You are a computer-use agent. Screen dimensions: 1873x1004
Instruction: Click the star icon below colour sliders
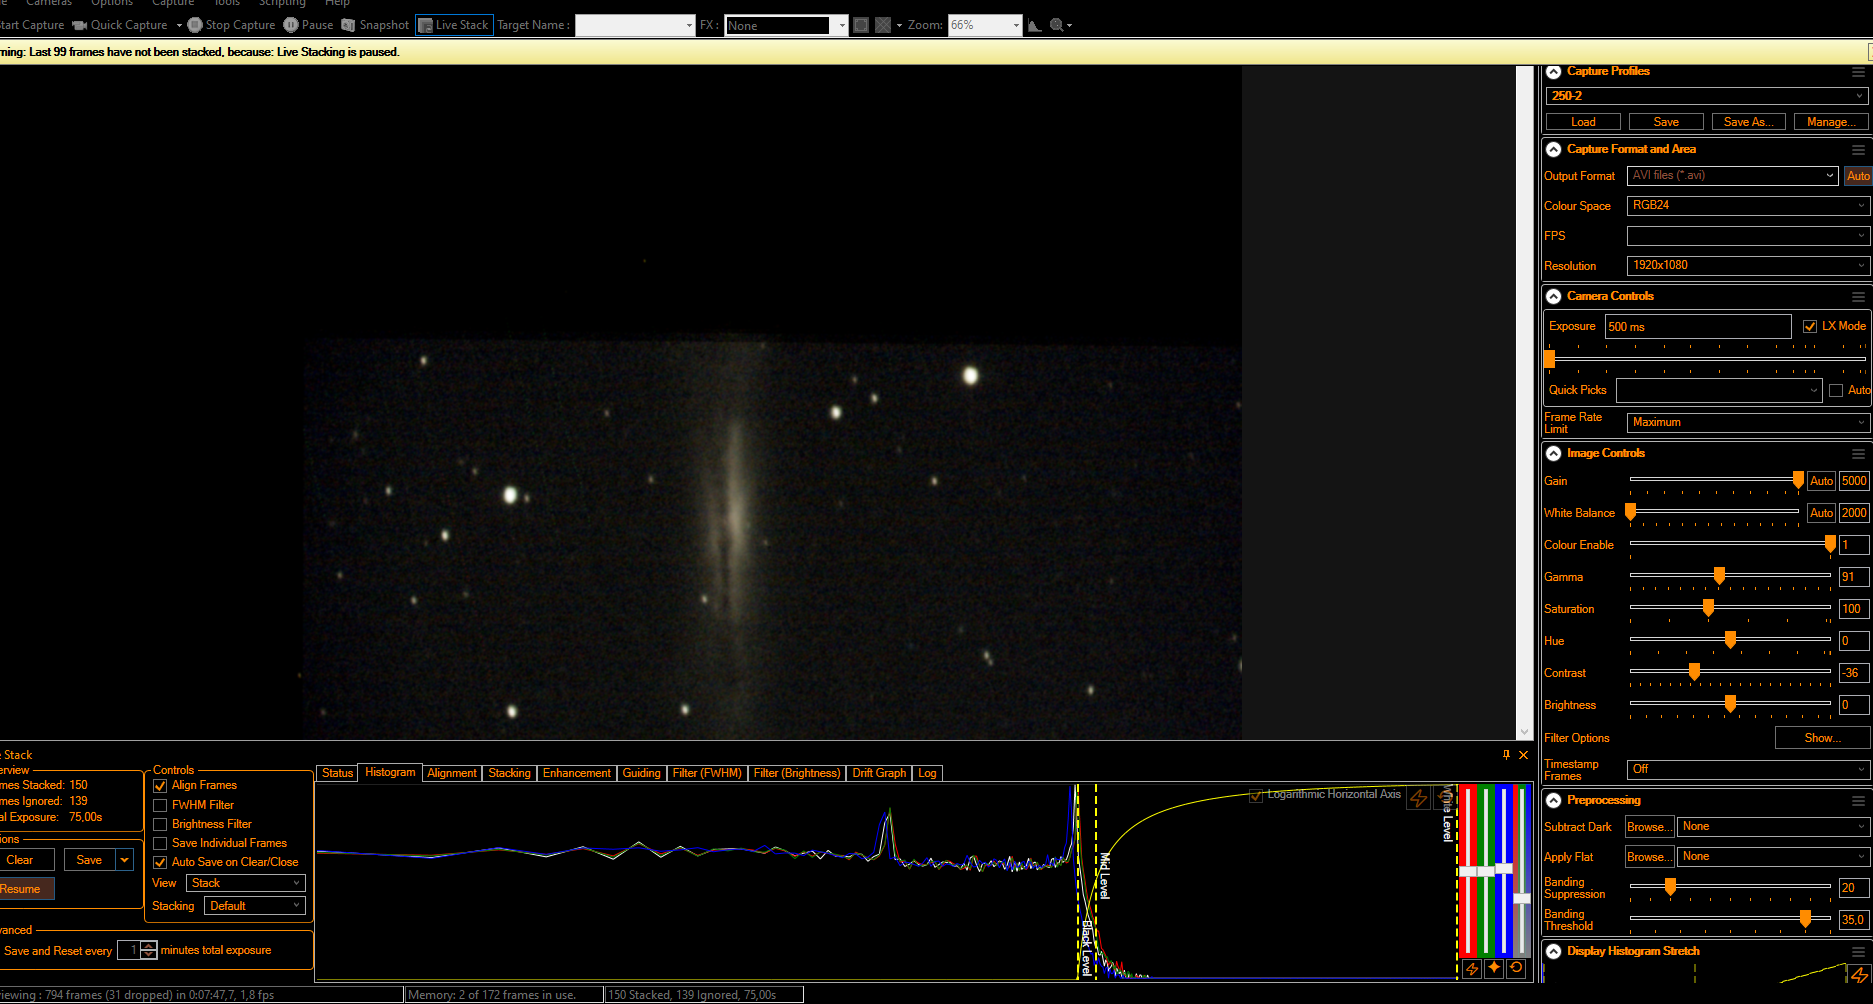[x=1494, y=968]
